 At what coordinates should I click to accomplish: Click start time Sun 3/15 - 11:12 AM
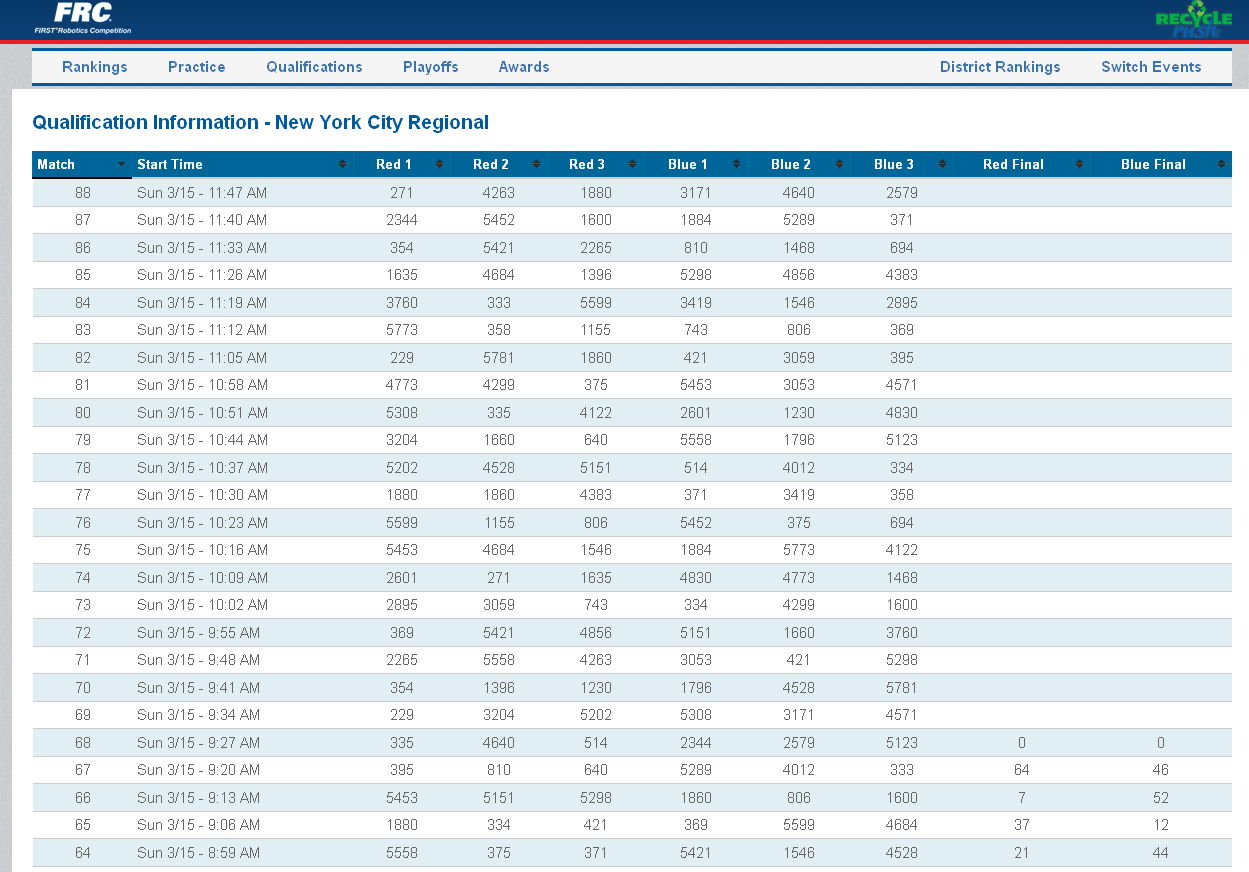pyautogui.click(x=202, y=330)
